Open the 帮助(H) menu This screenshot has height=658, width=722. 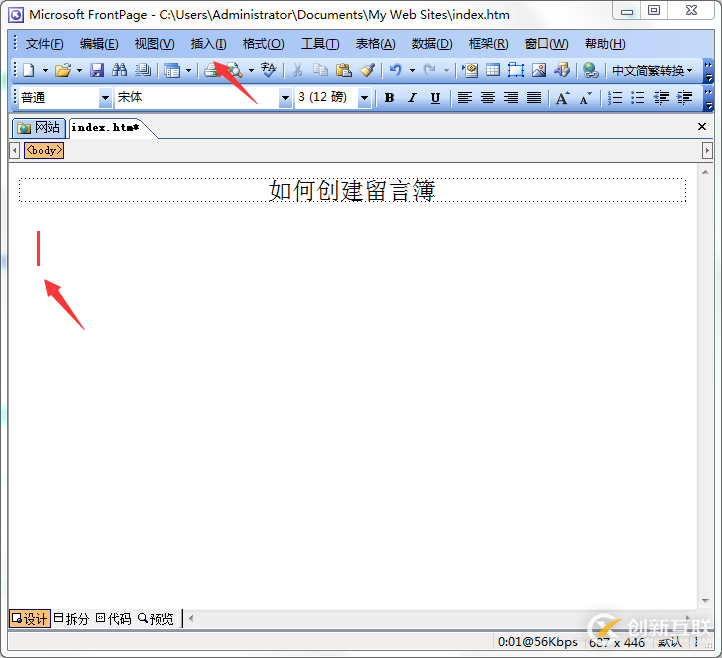[606, 44]
